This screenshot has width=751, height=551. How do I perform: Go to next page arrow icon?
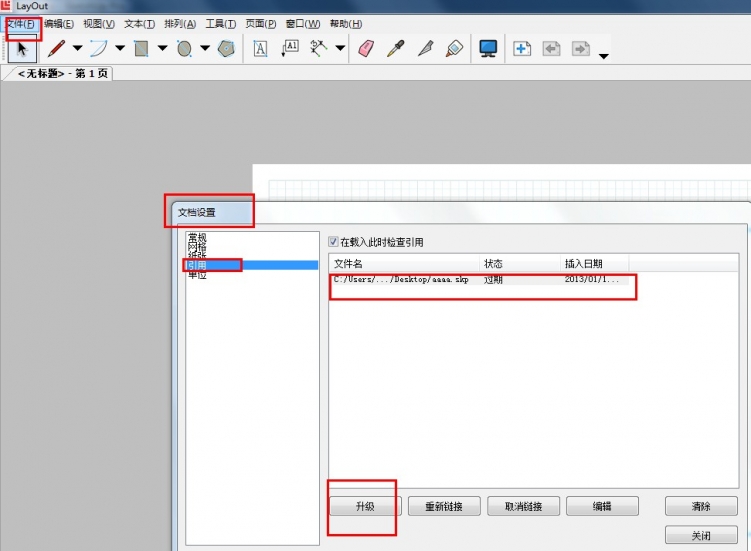tap(581, 48)
